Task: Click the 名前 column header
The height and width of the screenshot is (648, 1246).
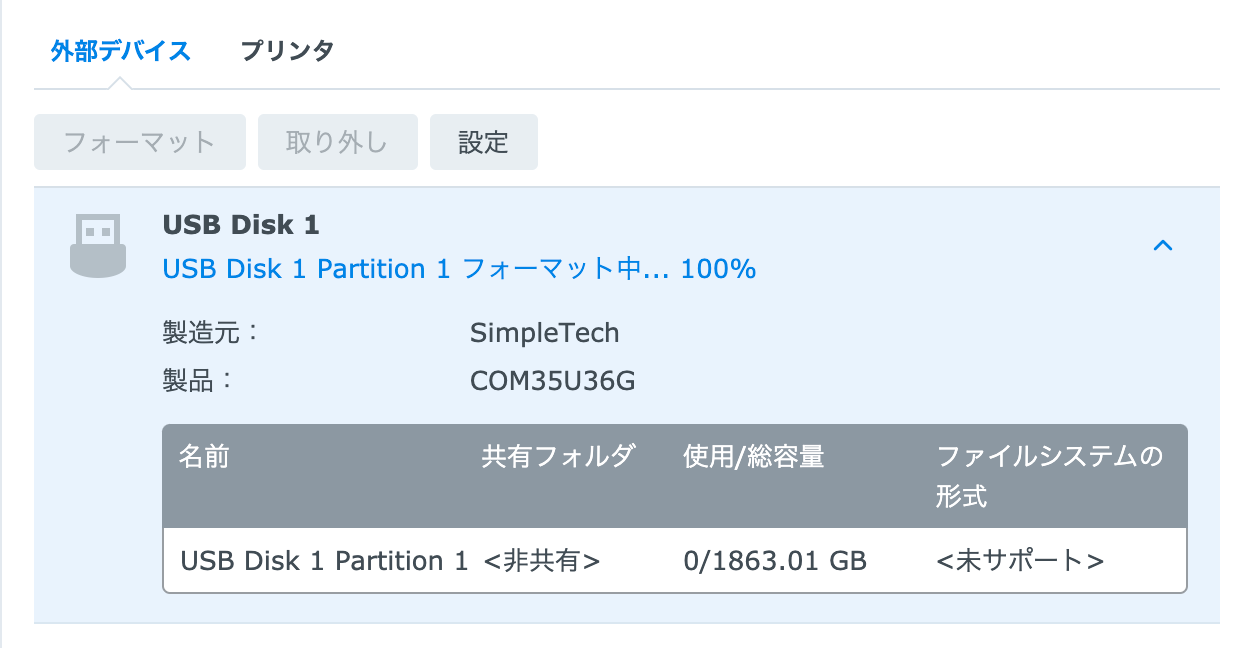Action: tap(204, 457)
